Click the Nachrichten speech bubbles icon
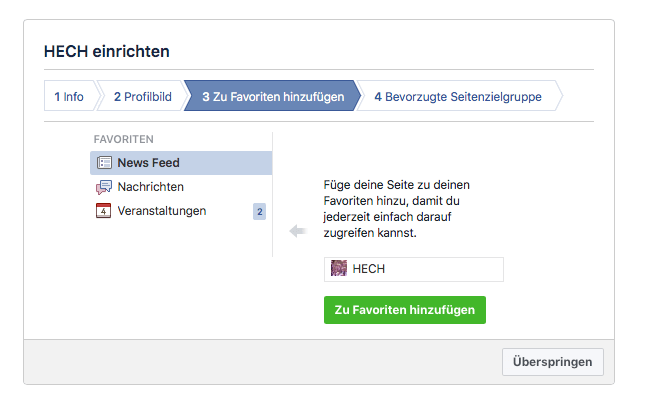646x400 pixels. [104, 187]
